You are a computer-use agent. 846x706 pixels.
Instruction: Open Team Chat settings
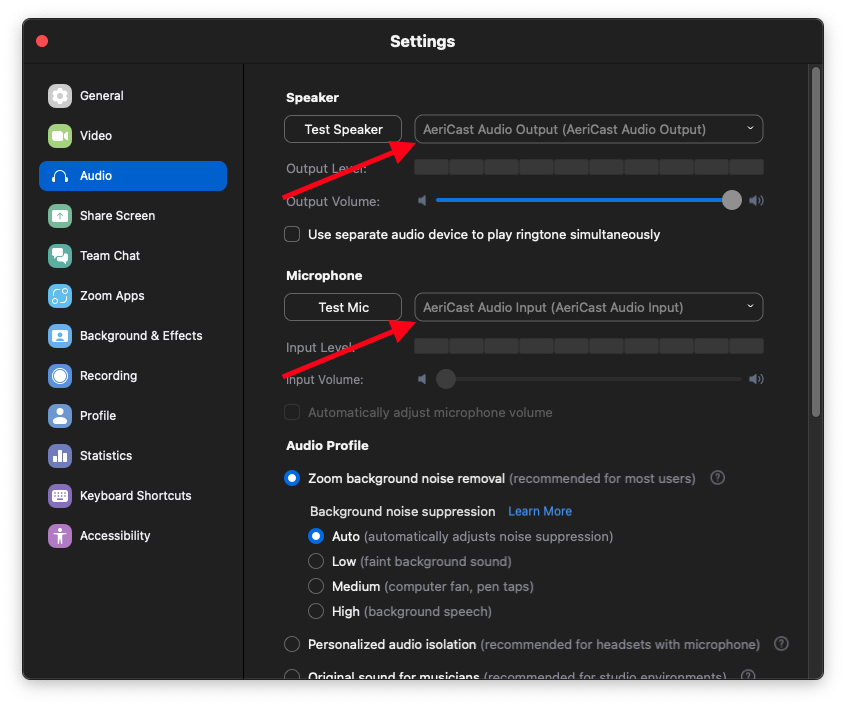[x=133, y=256]
